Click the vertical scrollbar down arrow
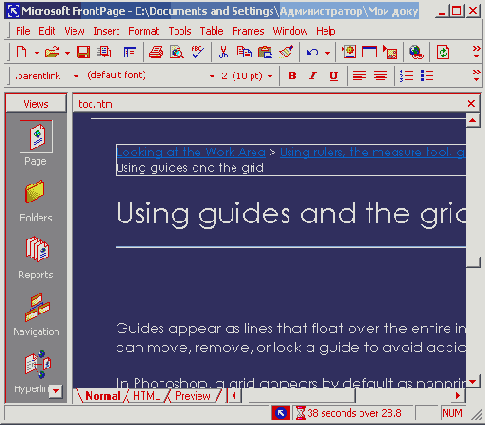This screenshot has width=485, height=425. (473, 381)
